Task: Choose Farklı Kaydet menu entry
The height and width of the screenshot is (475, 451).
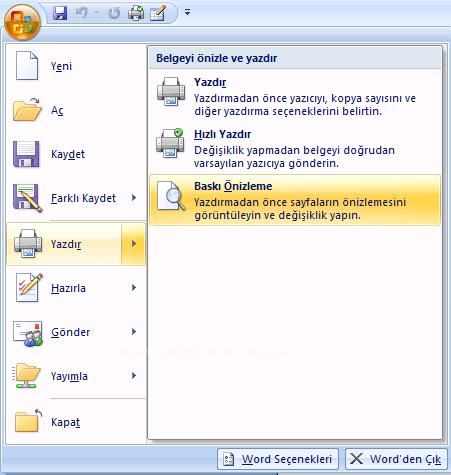Action: [x=83, y=198]
